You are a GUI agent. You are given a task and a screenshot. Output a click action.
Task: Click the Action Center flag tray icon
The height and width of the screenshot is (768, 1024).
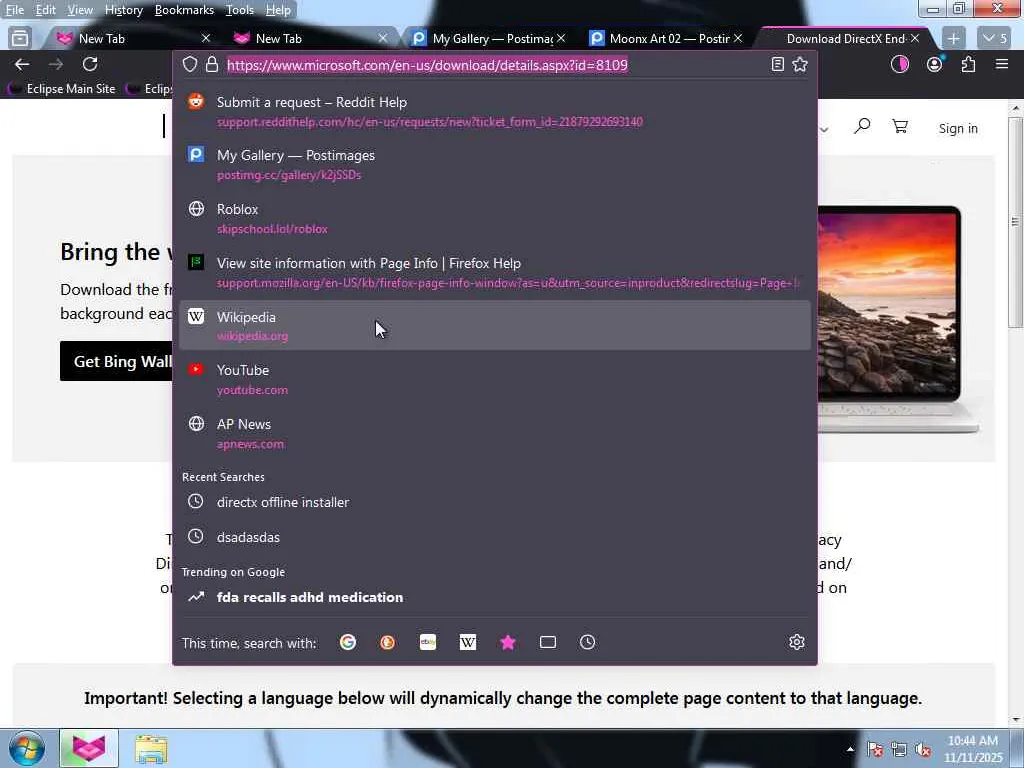click(x=875, y=749)
